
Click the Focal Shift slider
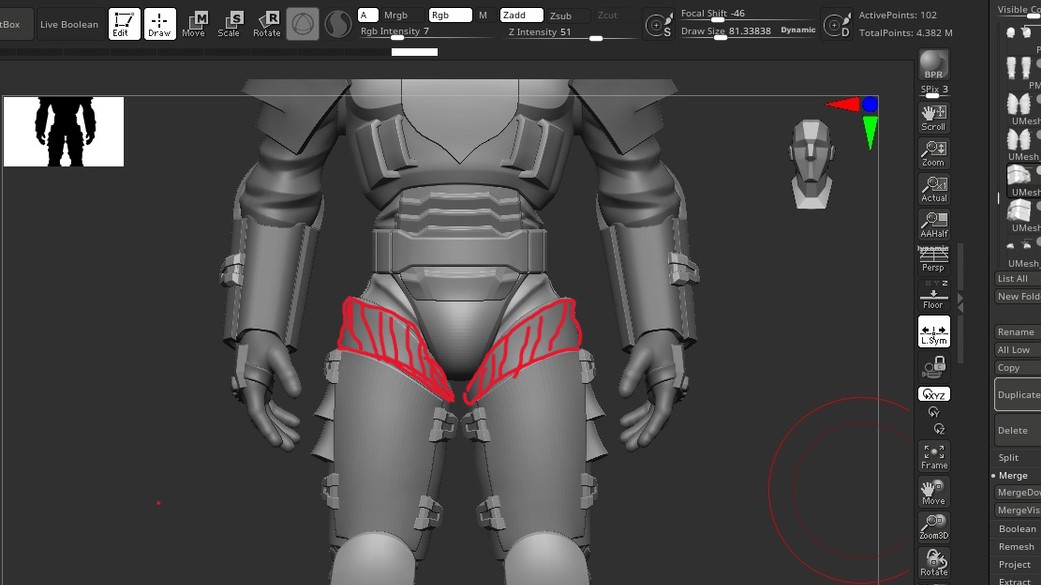coord(746,14)
